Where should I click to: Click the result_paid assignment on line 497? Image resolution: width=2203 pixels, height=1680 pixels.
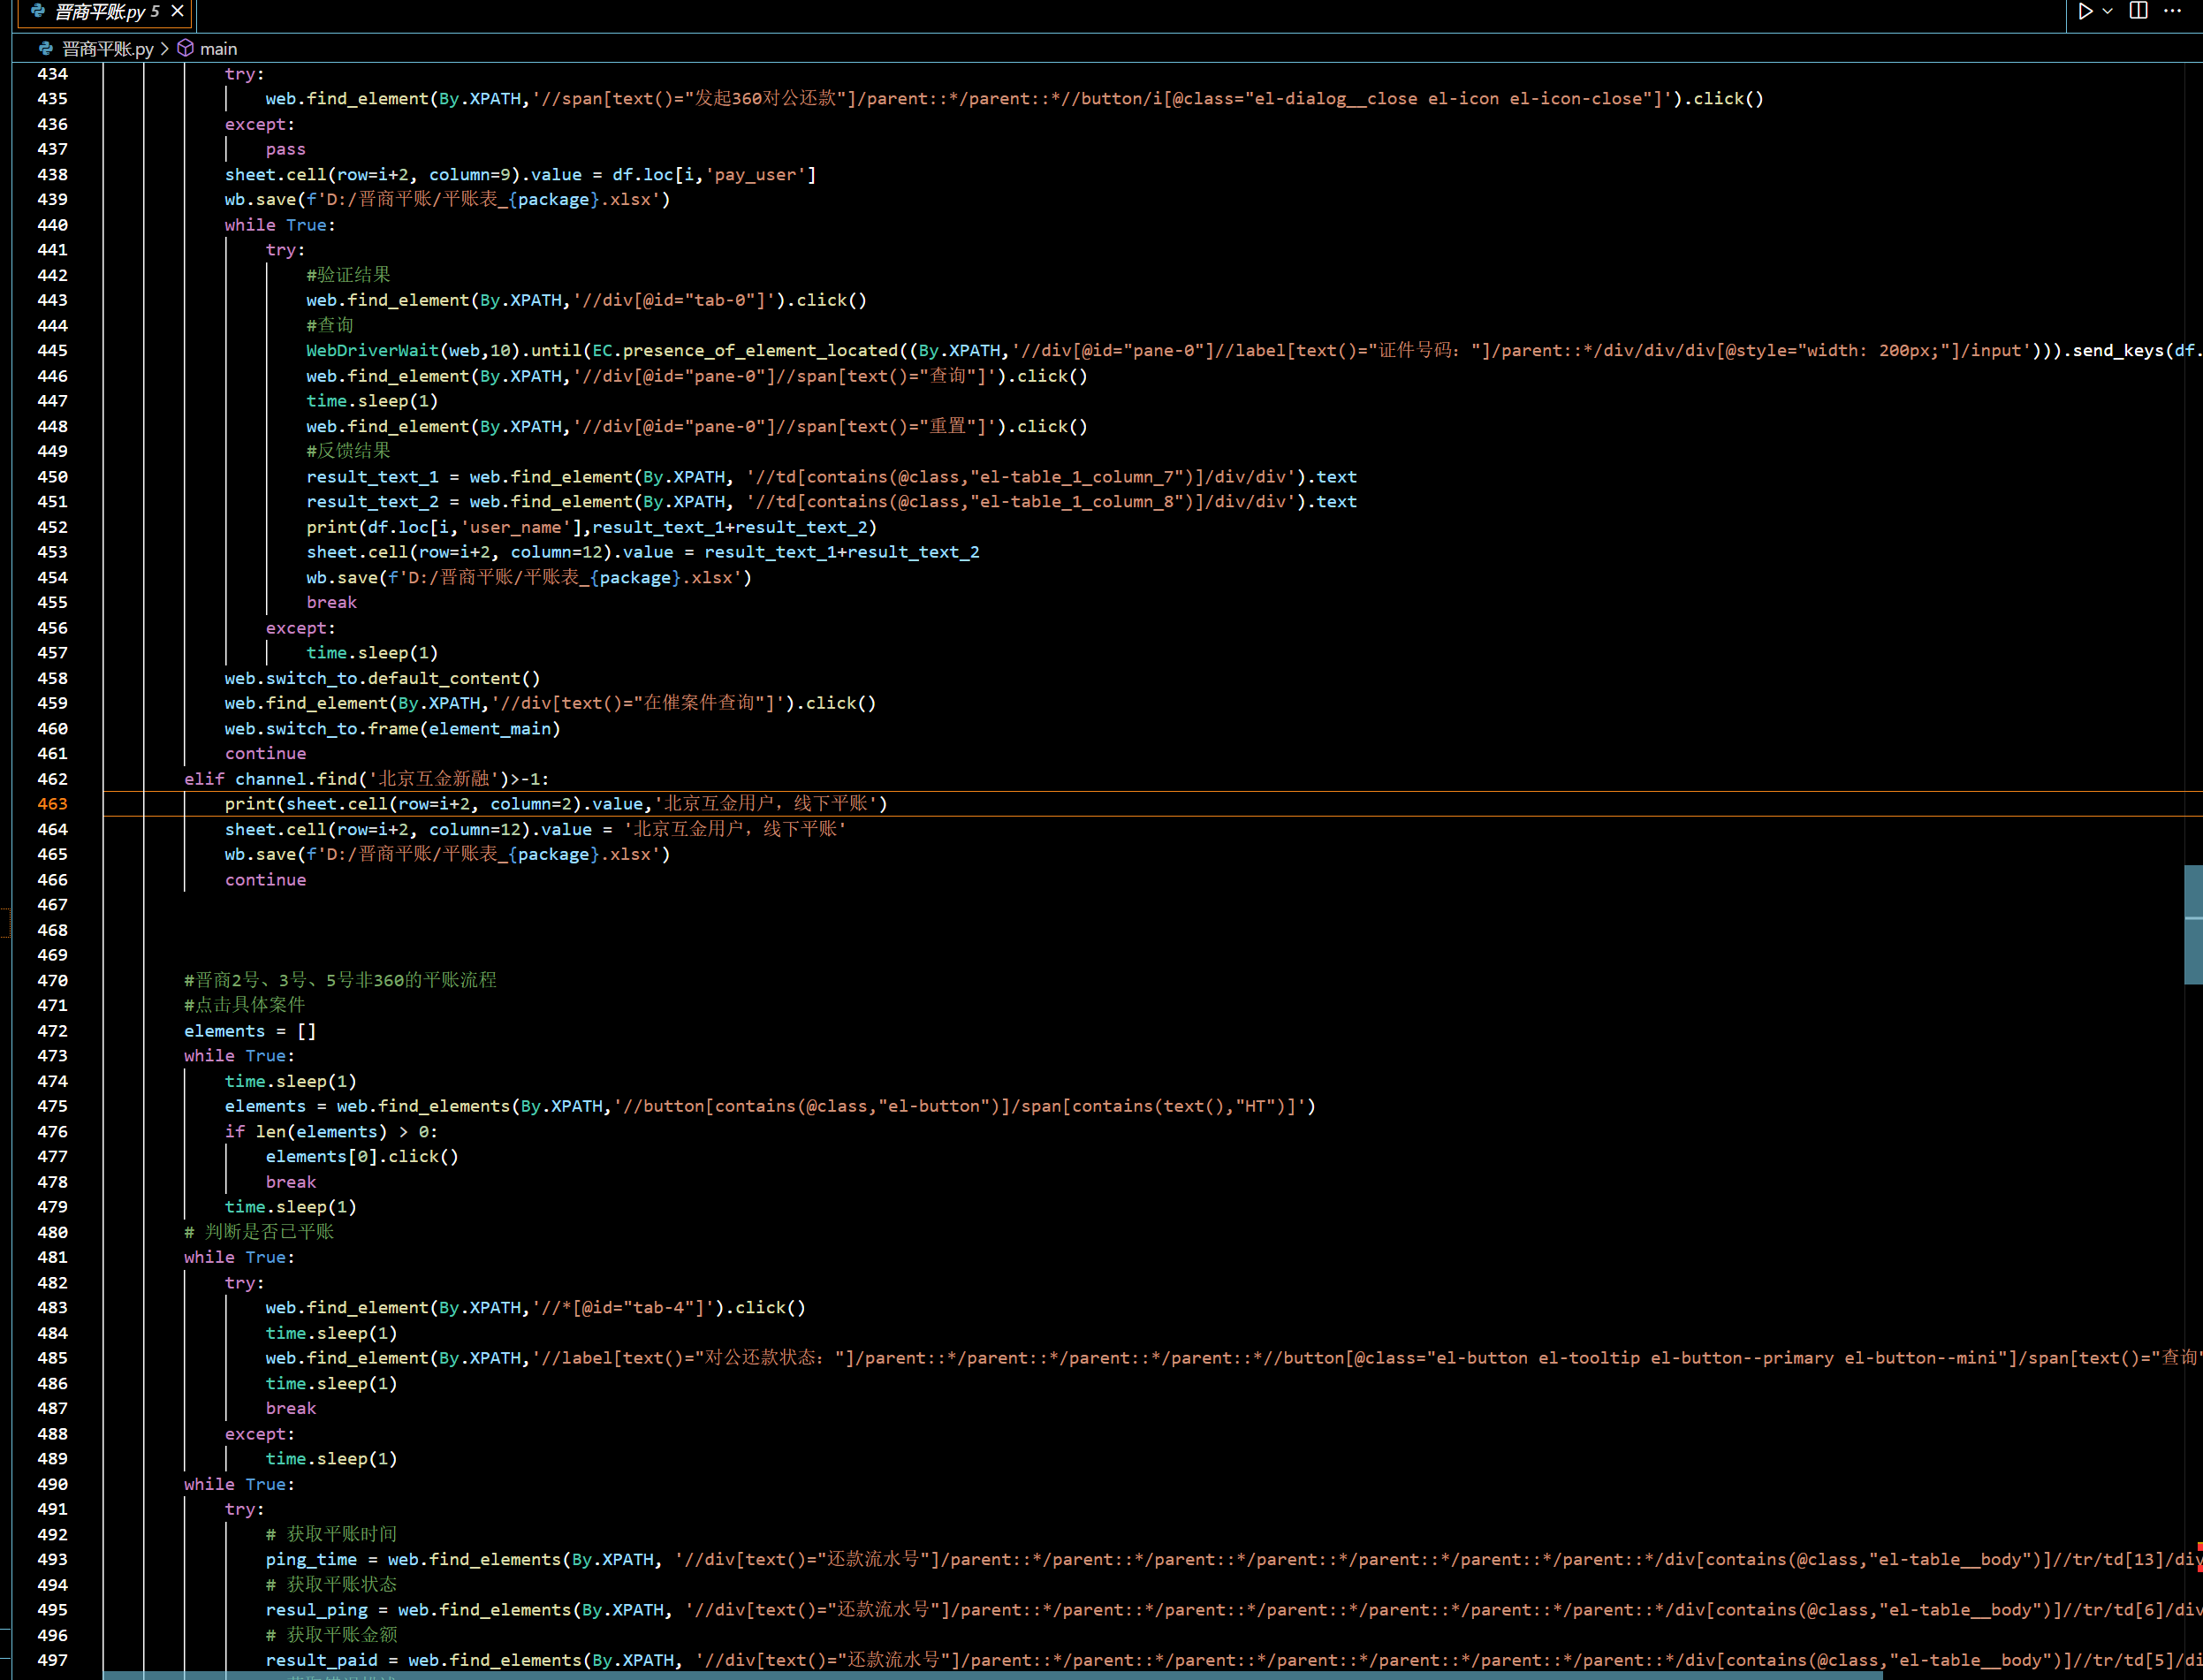point(1234,1660)
